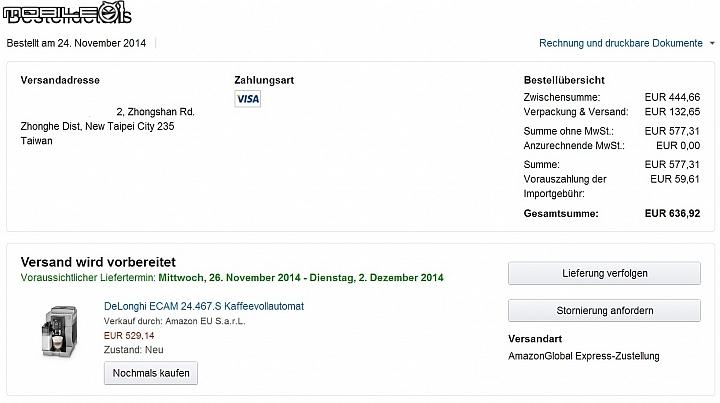This screenshot has height=403, width=720.
Task: Open the Rechnung und druckbare Dokumente link
Action: click(621, 43)
